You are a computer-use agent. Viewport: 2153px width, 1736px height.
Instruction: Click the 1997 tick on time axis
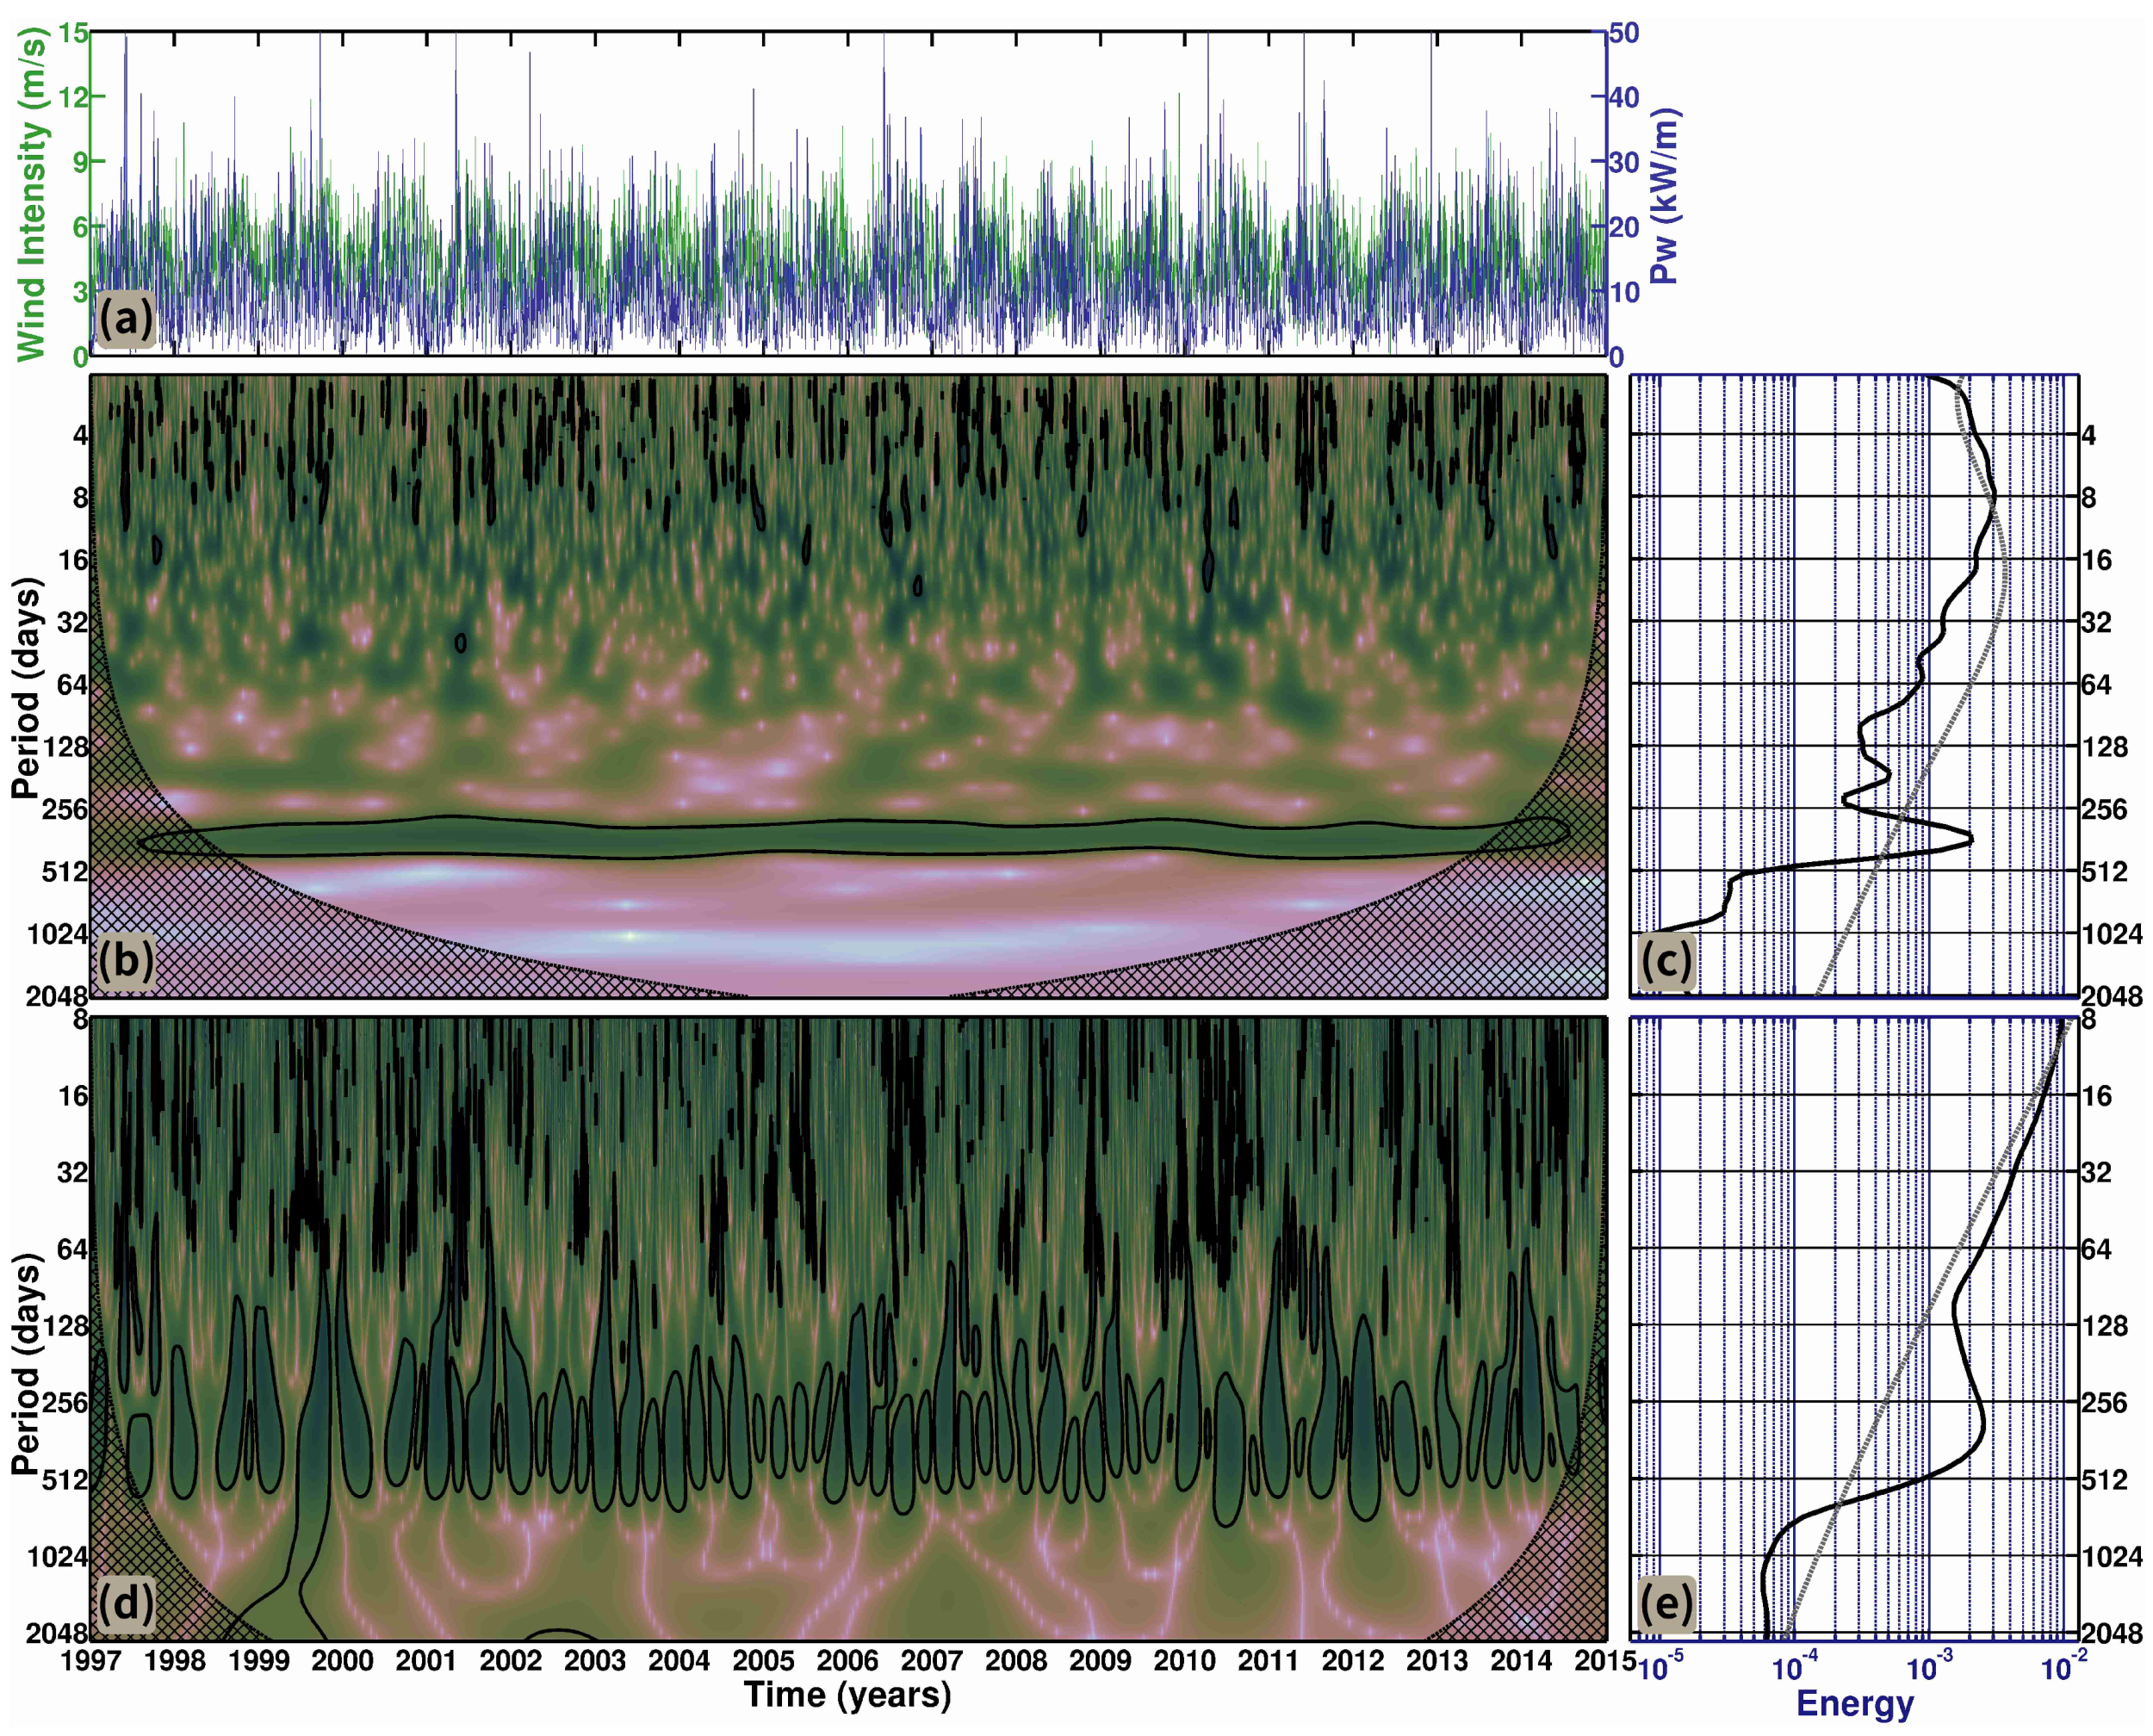click(x=90, y=1661)
